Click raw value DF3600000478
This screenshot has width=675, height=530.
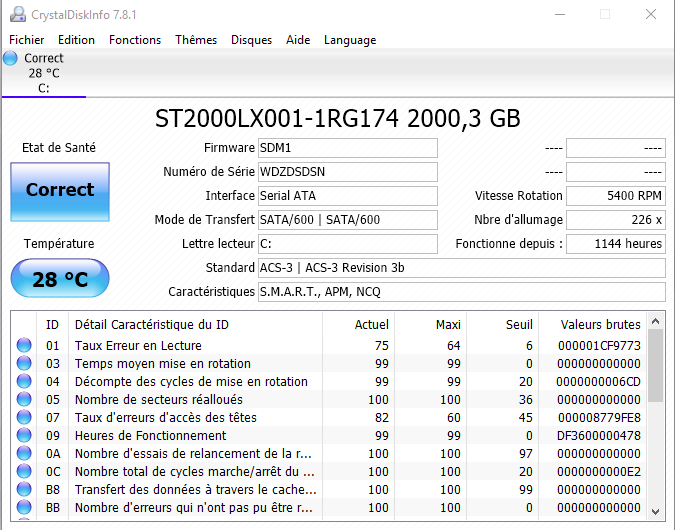click(x=599, y=436)
